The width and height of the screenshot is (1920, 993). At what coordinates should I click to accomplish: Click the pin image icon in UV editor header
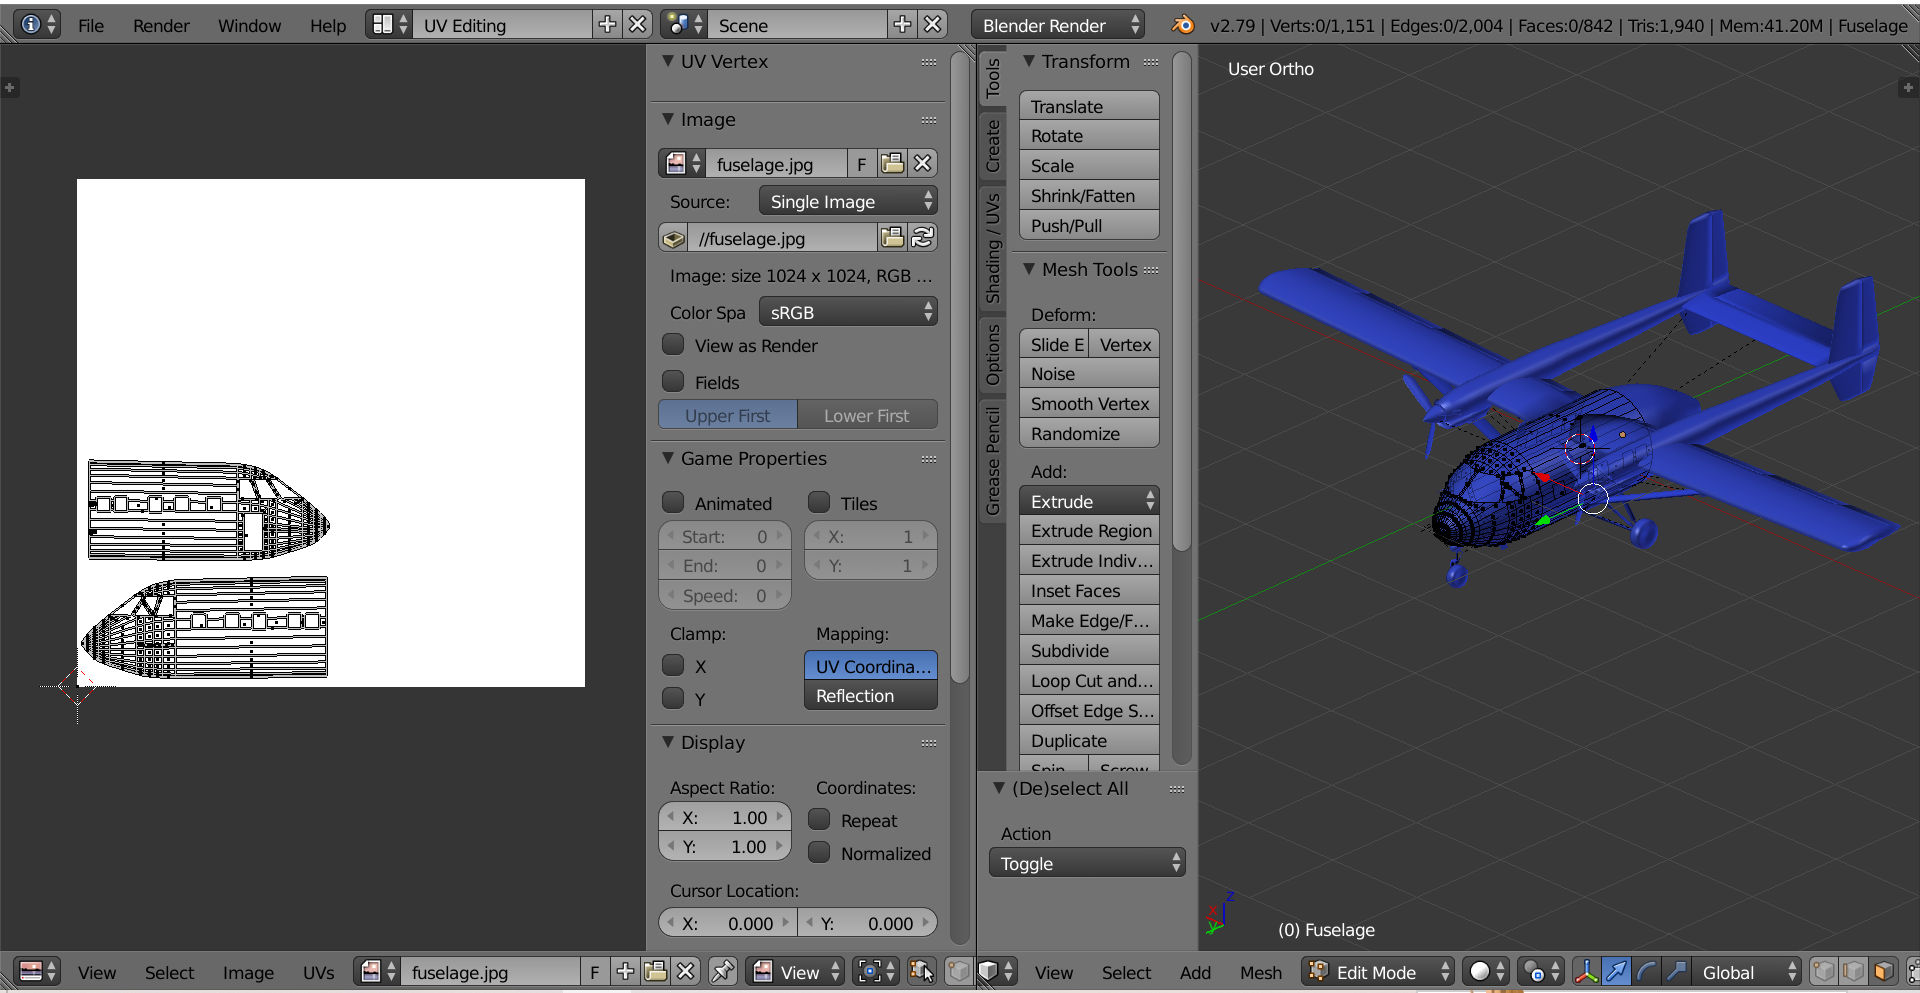click(x=722, y=972)
